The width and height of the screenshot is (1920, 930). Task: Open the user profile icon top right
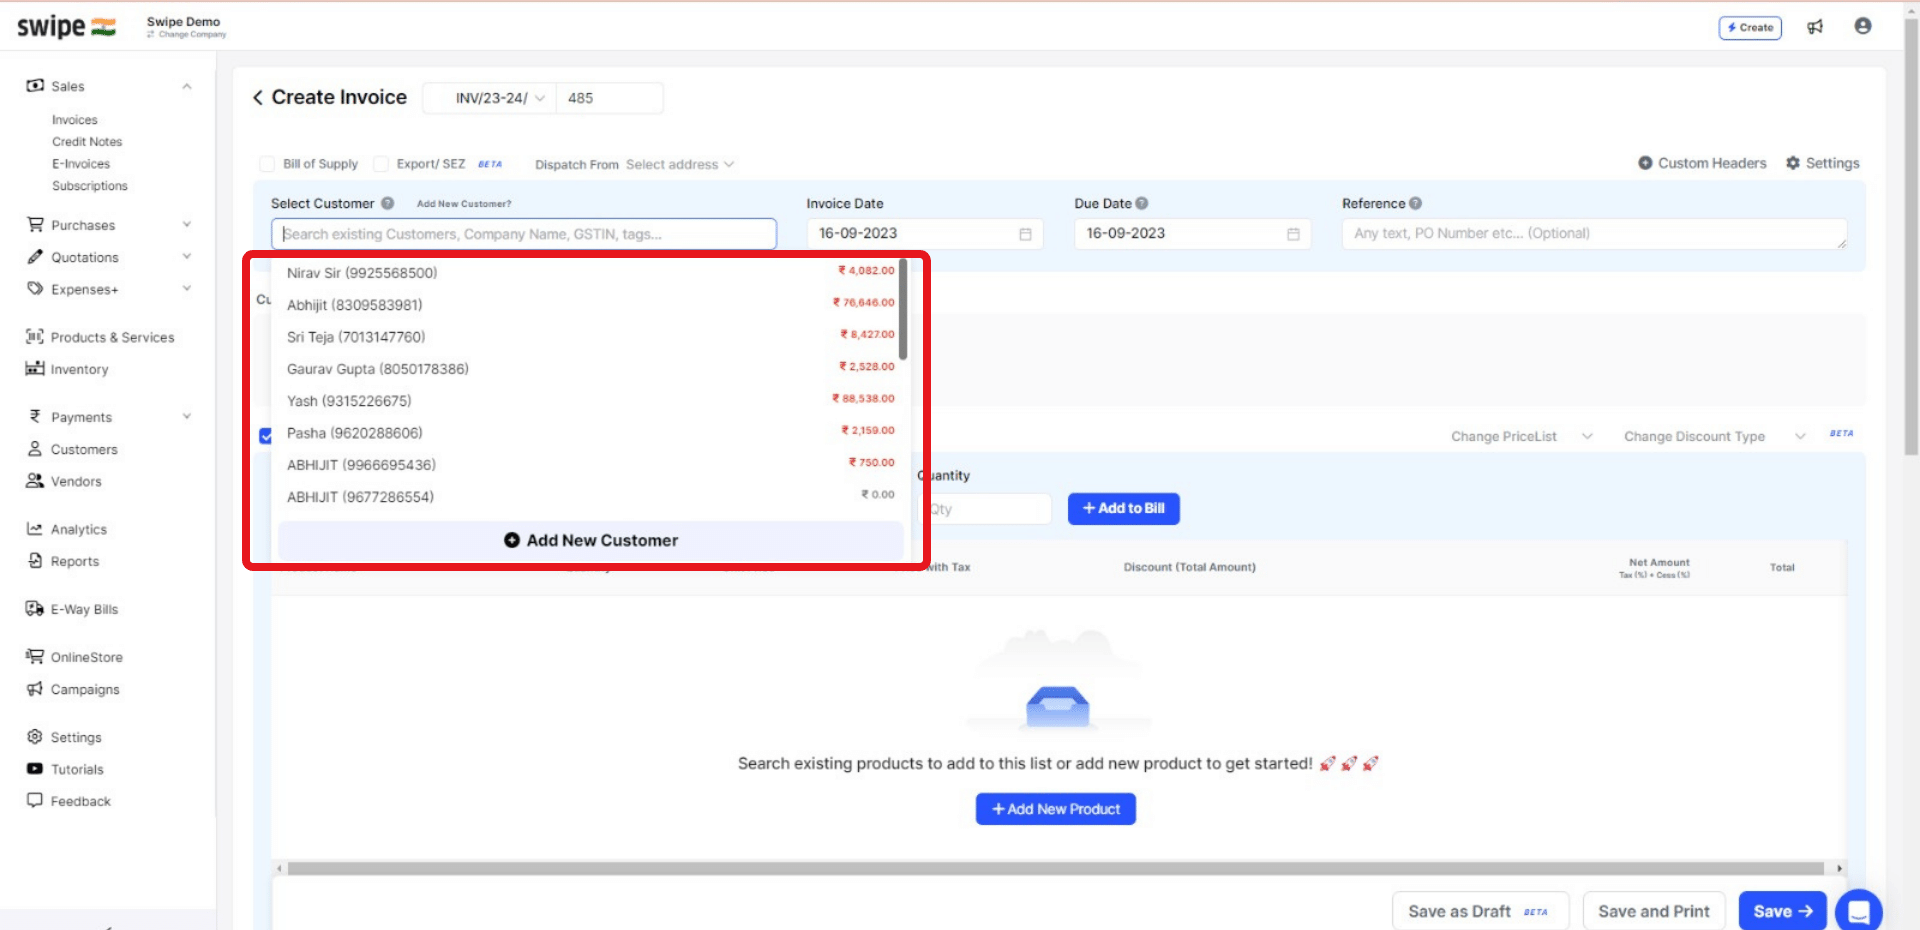(x=1862, y=27)
